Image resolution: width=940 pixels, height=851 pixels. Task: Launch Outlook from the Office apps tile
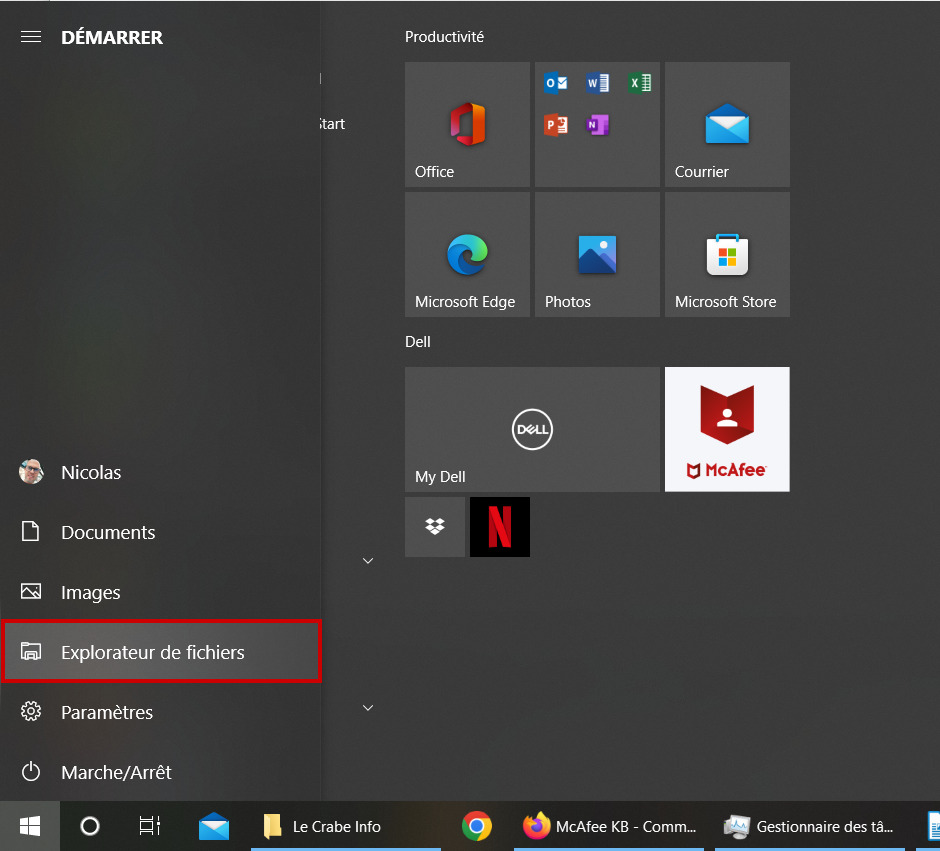tap(556, 83)
